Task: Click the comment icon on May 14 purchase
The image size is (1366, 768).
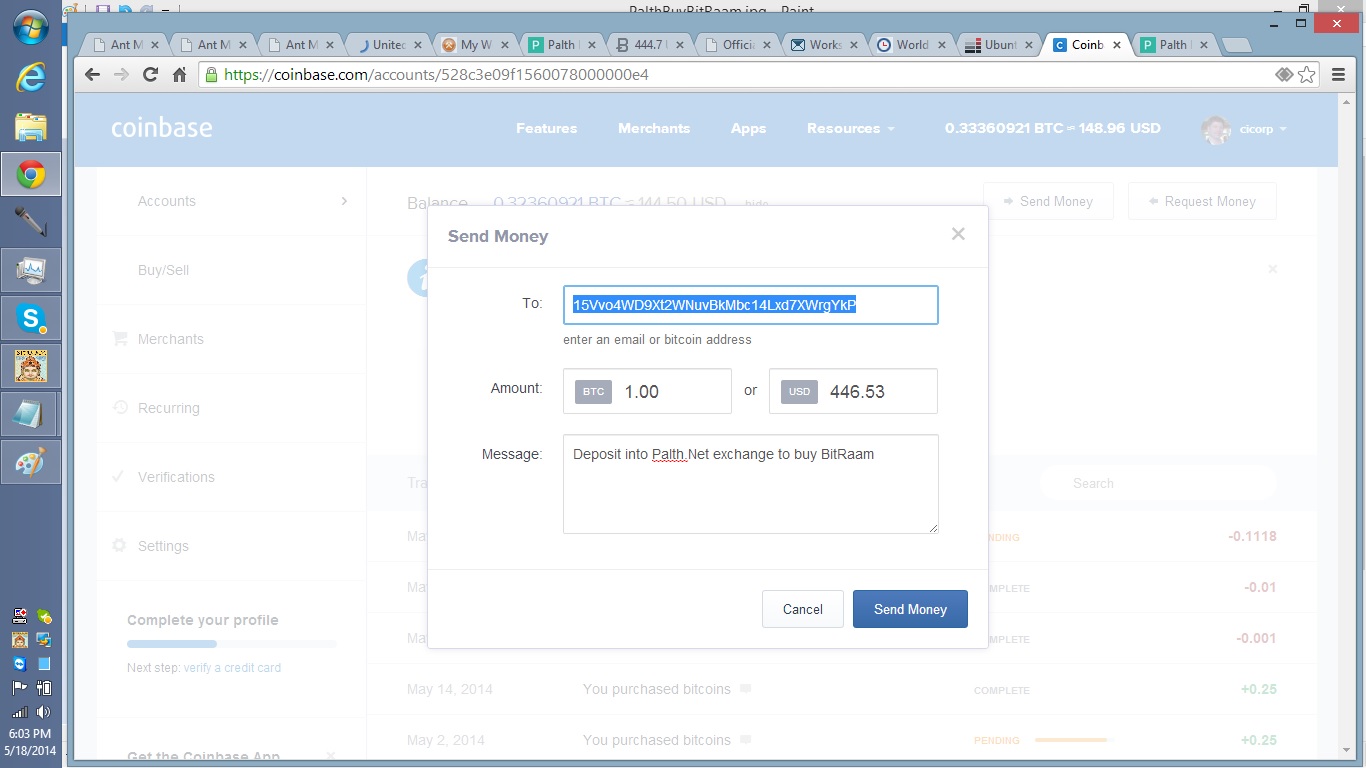Action: tap(745, 689)
